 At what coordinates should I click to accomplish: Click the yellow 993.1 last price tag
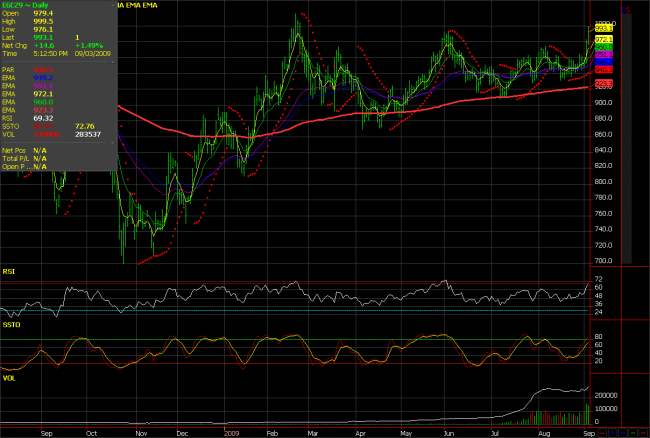pos(604,29)
